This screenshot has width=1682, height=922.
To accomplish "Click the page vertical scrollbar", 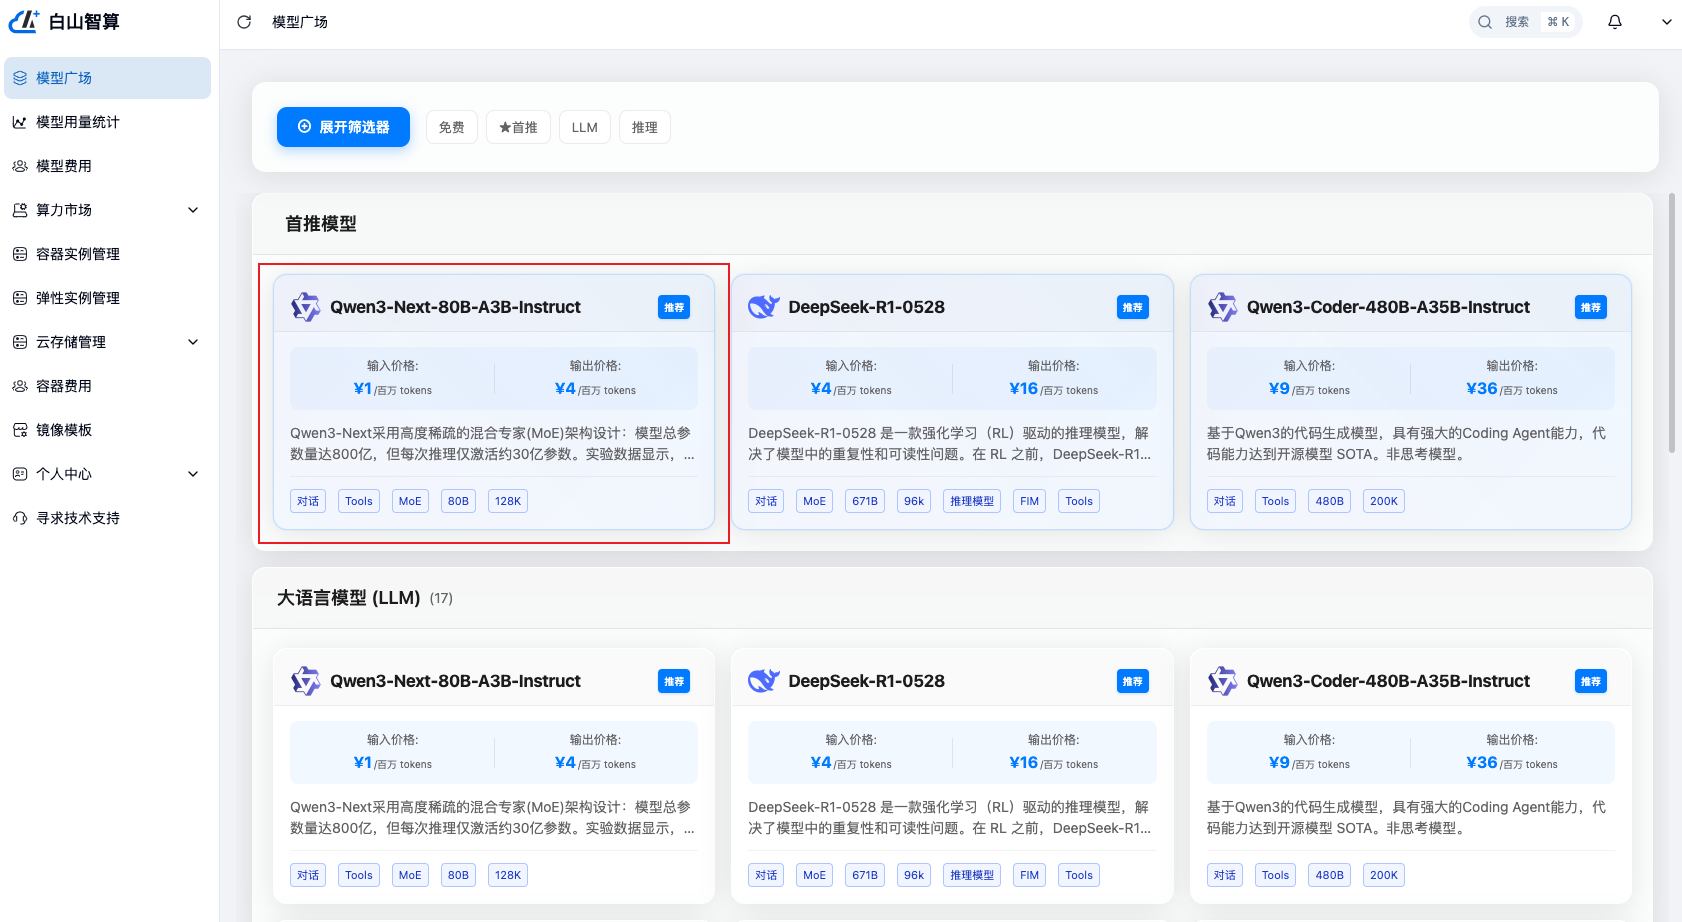I will (x=1672, y=322).
